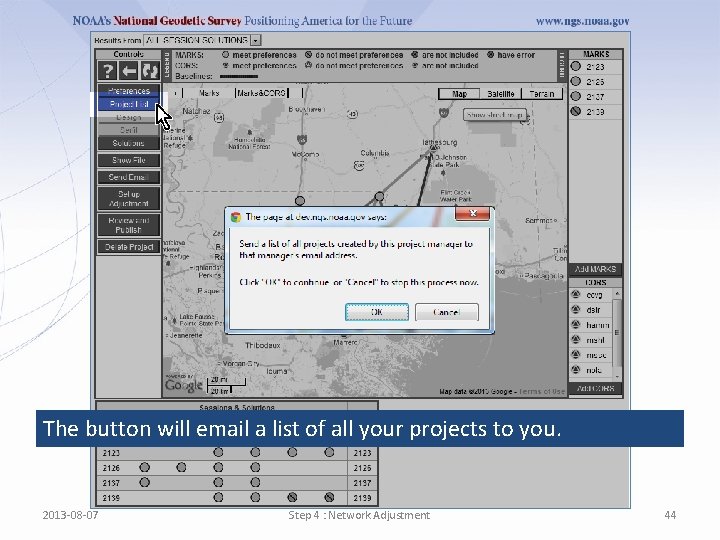Image resolution: width=720 pixels, height=540 pixels.
Task: Open the Terms of Use map link
Action: click(542, 392)
